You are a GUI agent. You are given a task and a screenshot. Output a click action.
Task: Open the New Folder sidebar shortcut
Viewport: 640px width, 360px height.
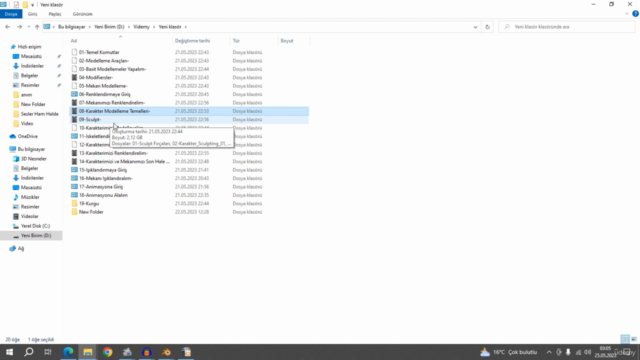tap(33, 104)
